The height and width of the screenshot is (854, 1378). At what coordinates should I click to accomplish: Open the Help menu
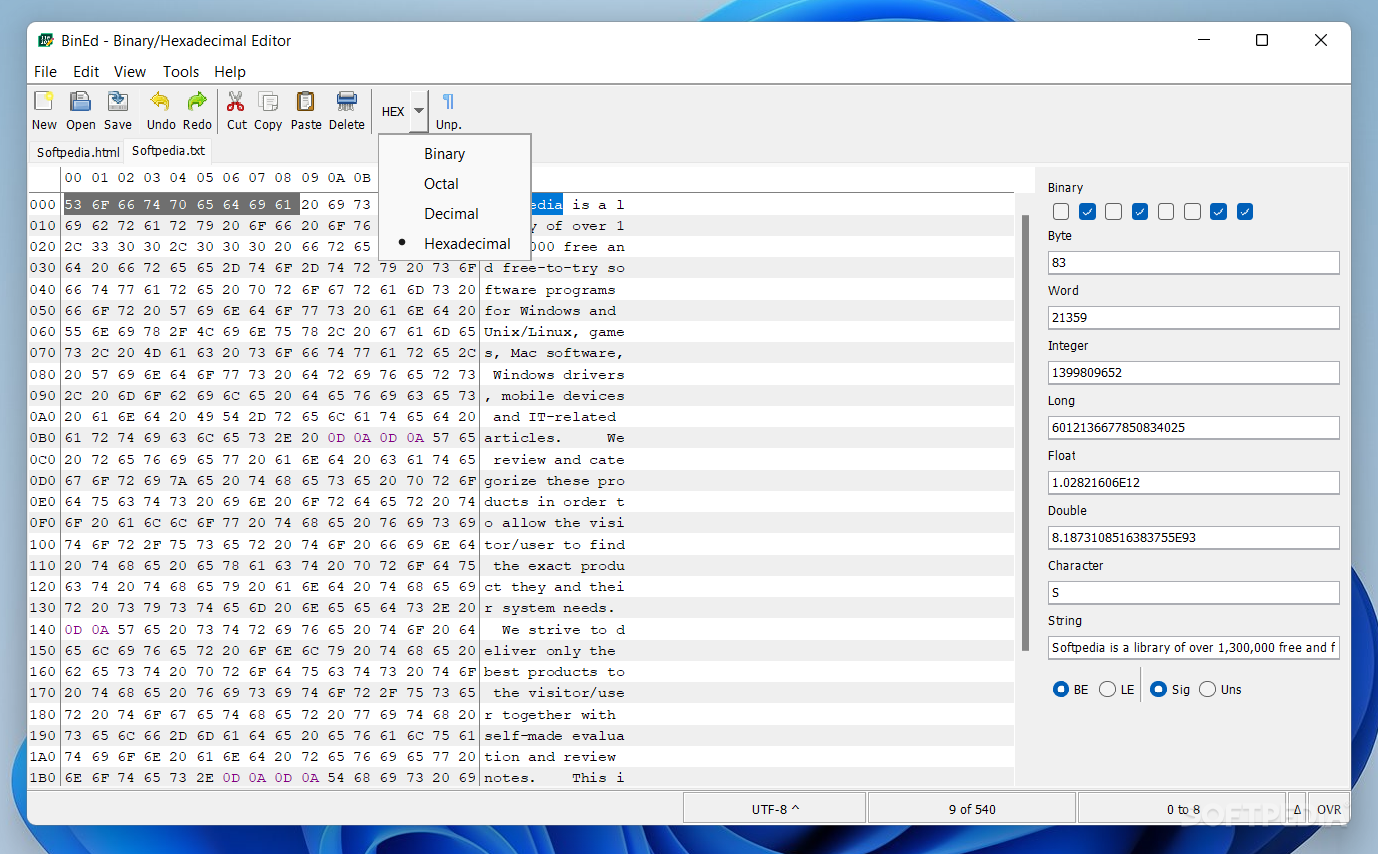point(230,72)
